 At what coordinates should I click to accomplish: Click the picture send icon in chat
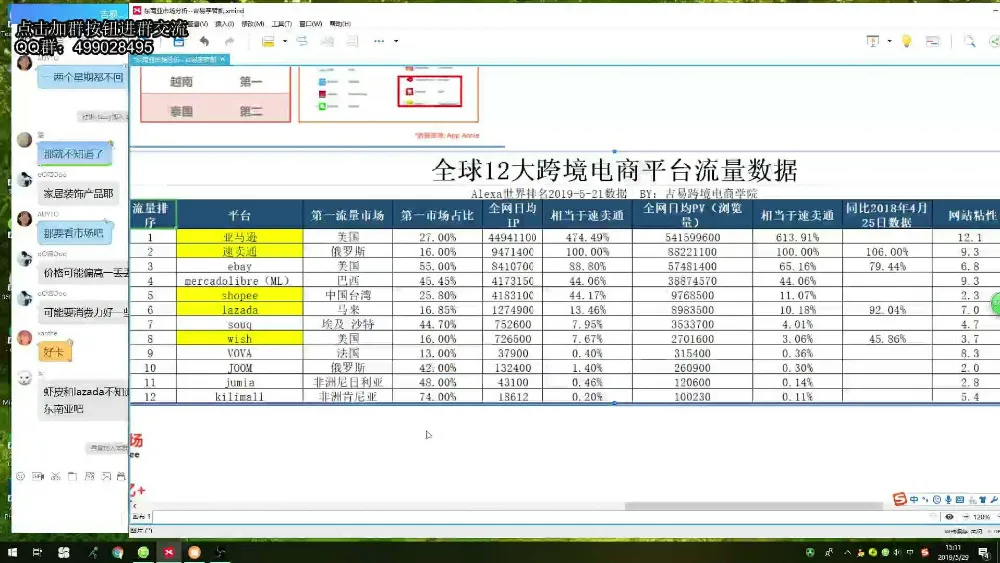(106, 476)
